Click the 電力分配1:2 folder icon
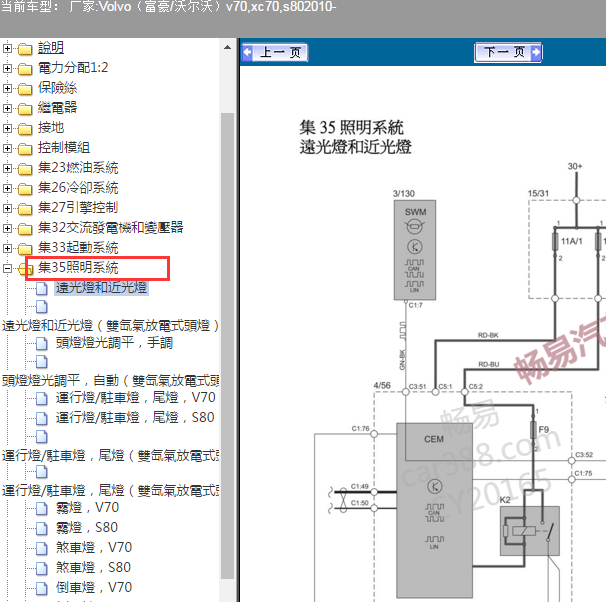606x602 pixels. click(x=25, y=69)
